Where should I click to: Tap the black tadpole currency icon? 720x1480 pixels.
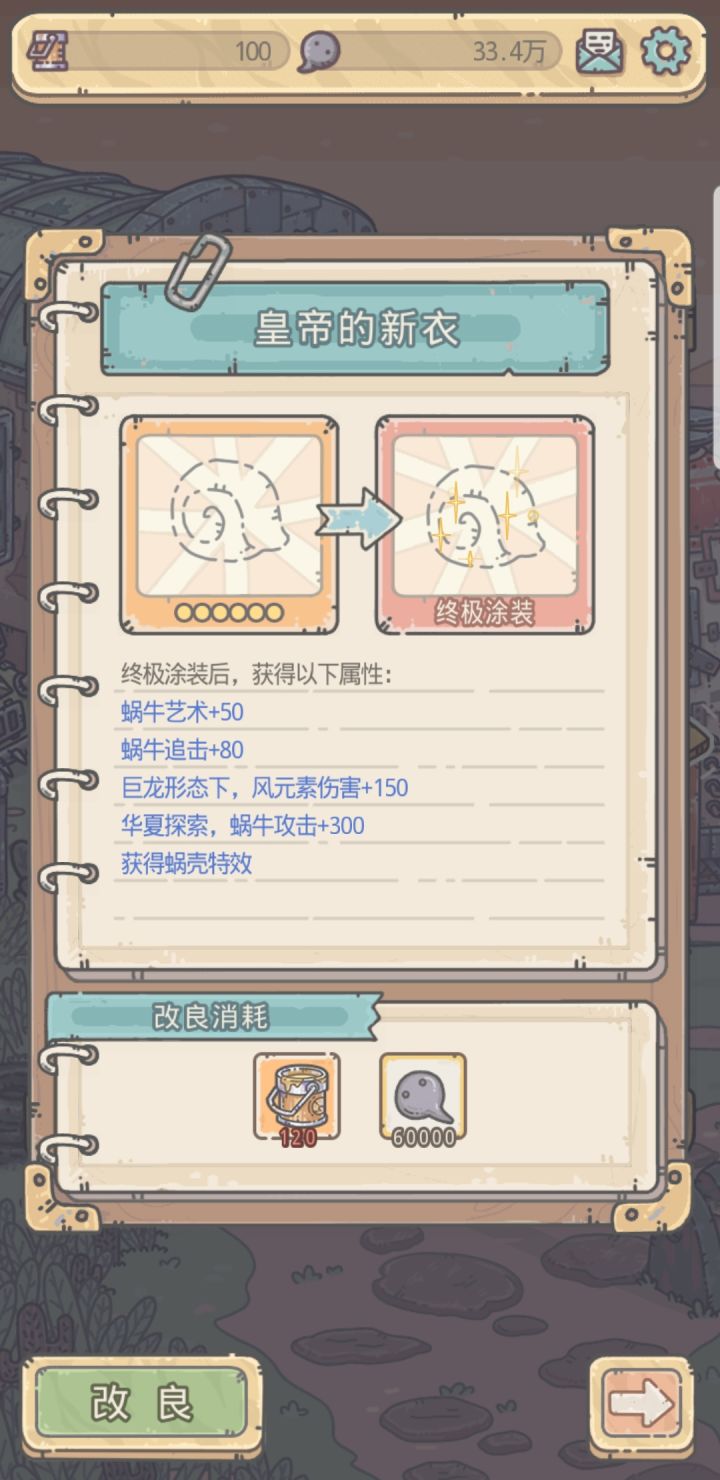coord(320,51)
